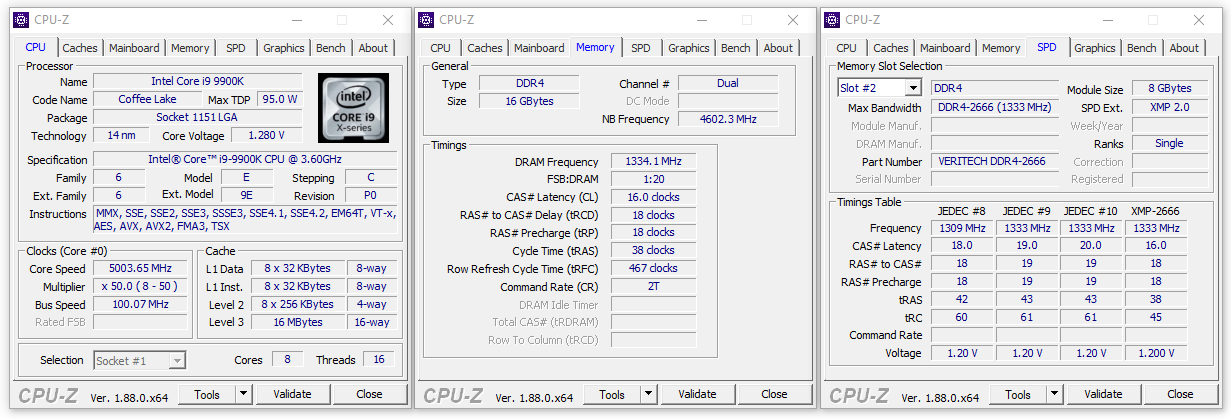Click Close button in the left CPU window
The height and width of the screenshot is (419, 1231).
click(x=369, y=394)
